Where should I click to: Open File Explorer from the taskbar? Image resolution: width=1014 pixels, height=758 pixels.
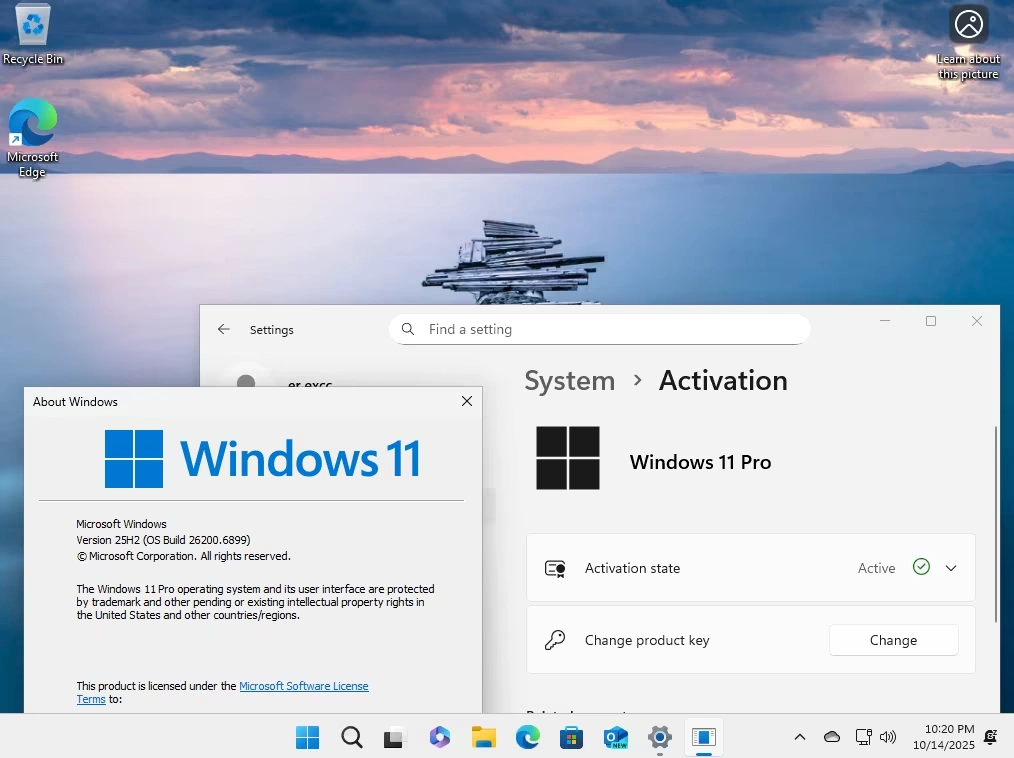tap(483, 737)
